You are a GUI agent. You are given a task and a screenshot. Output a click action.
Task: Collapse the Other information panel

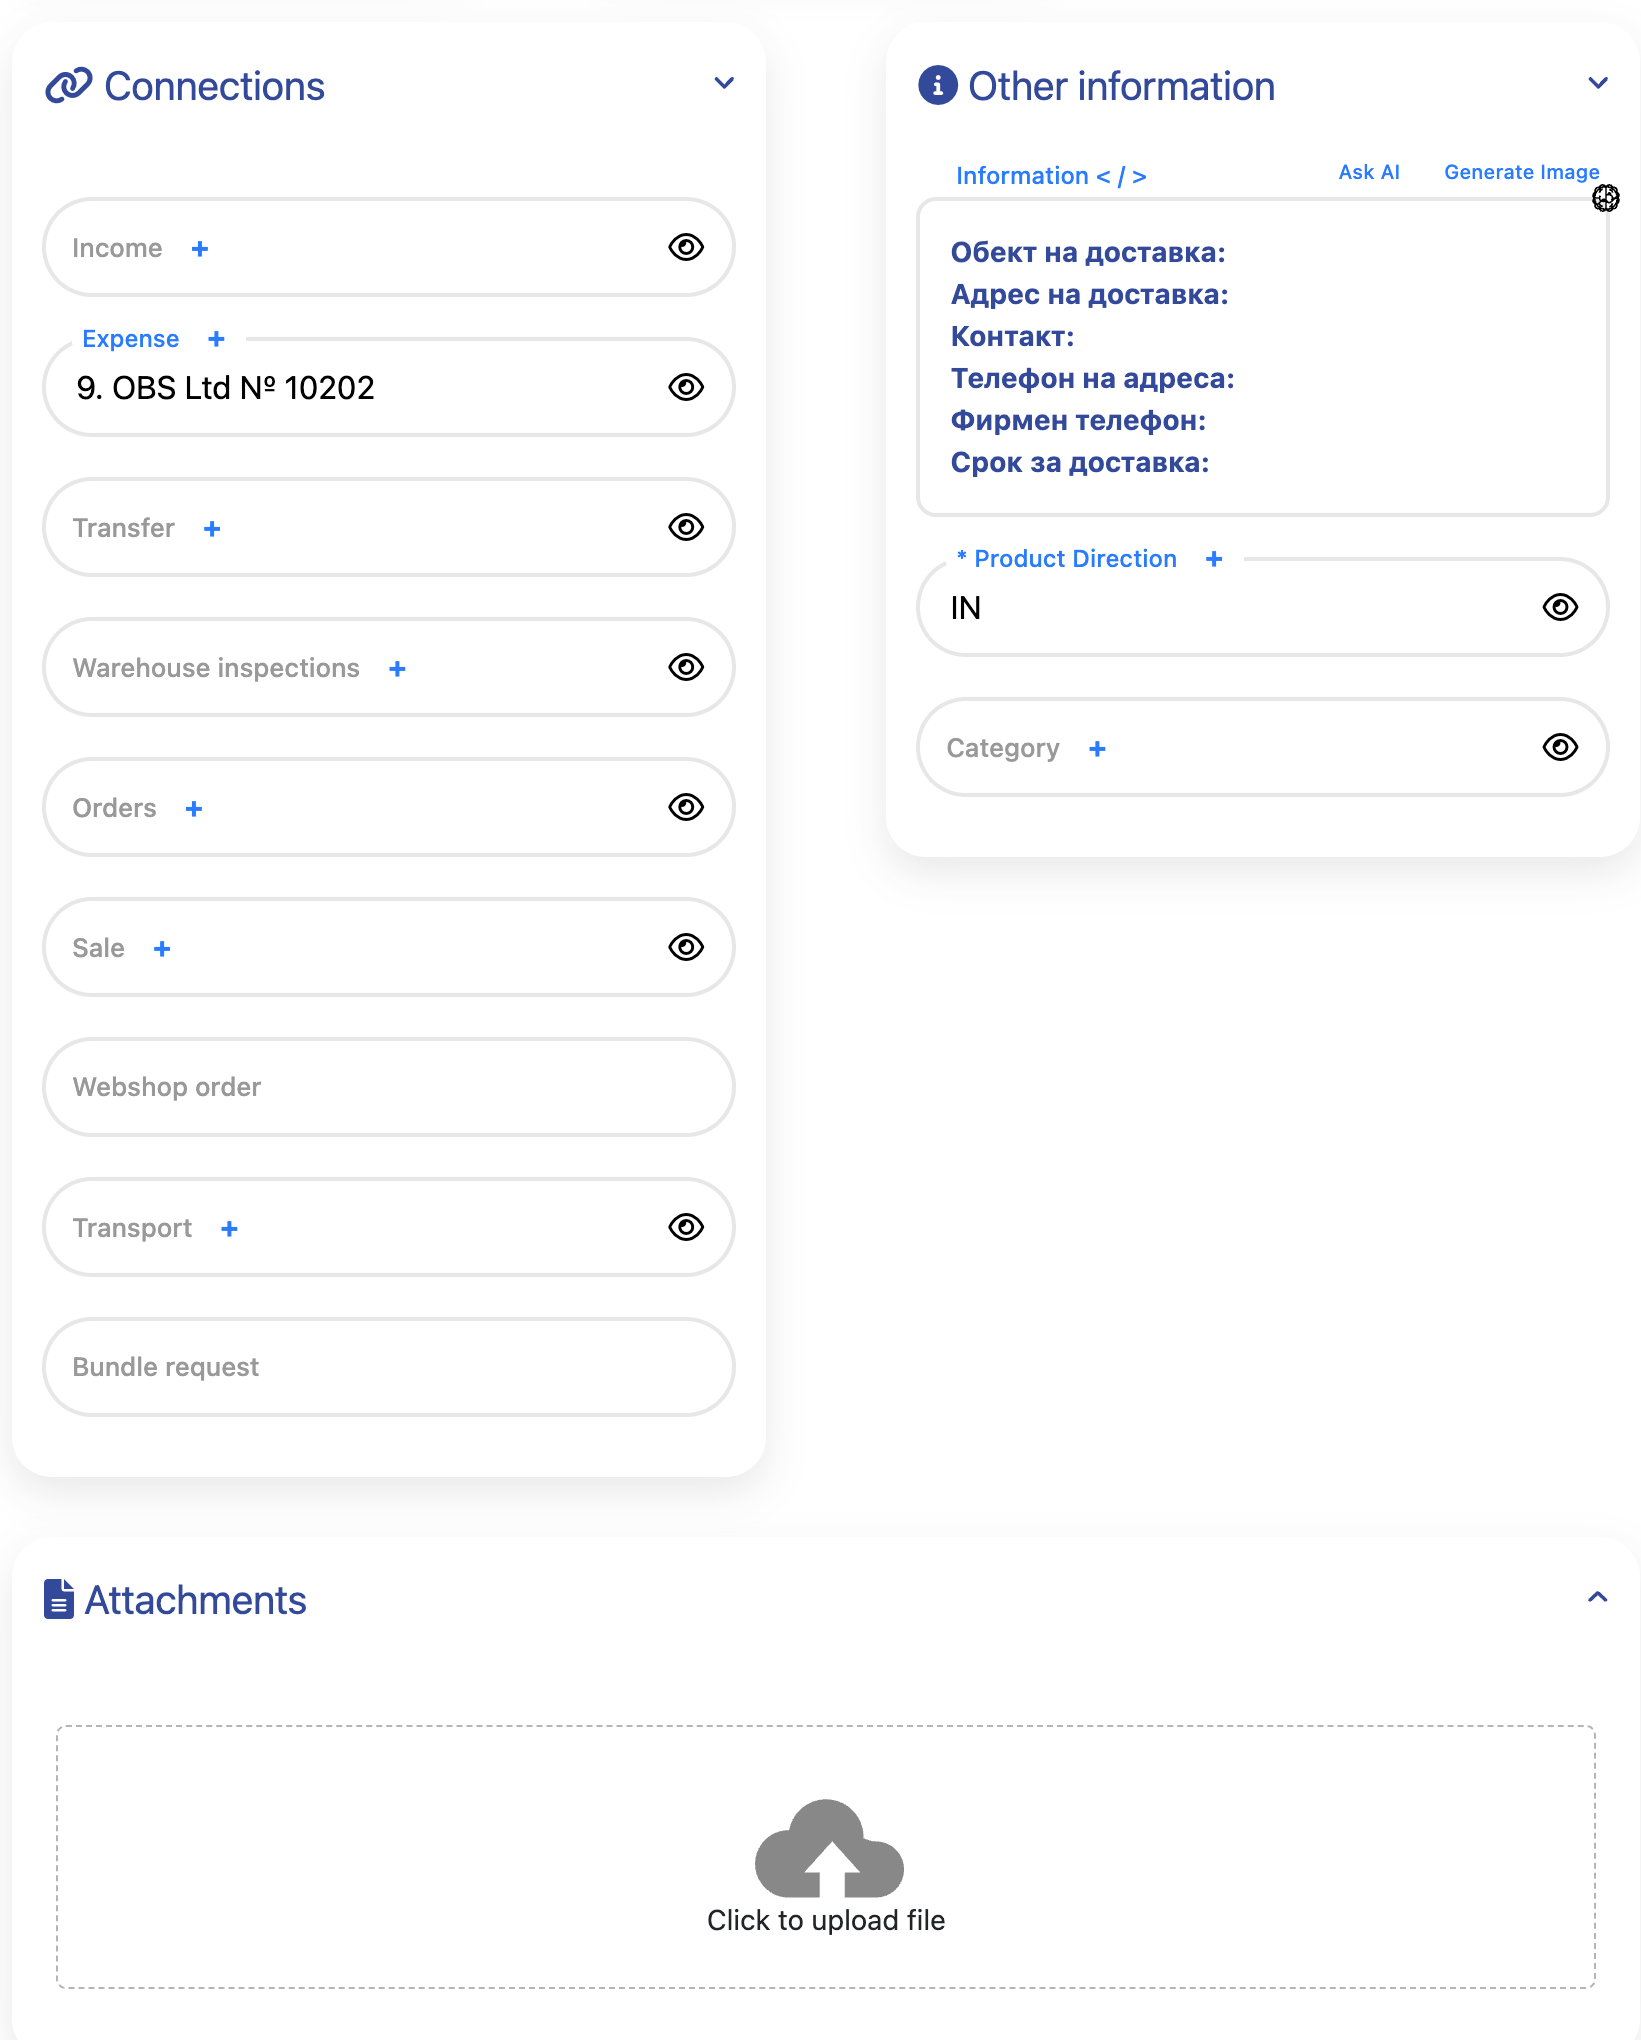pyautogui.click(x=1598, y=83)
